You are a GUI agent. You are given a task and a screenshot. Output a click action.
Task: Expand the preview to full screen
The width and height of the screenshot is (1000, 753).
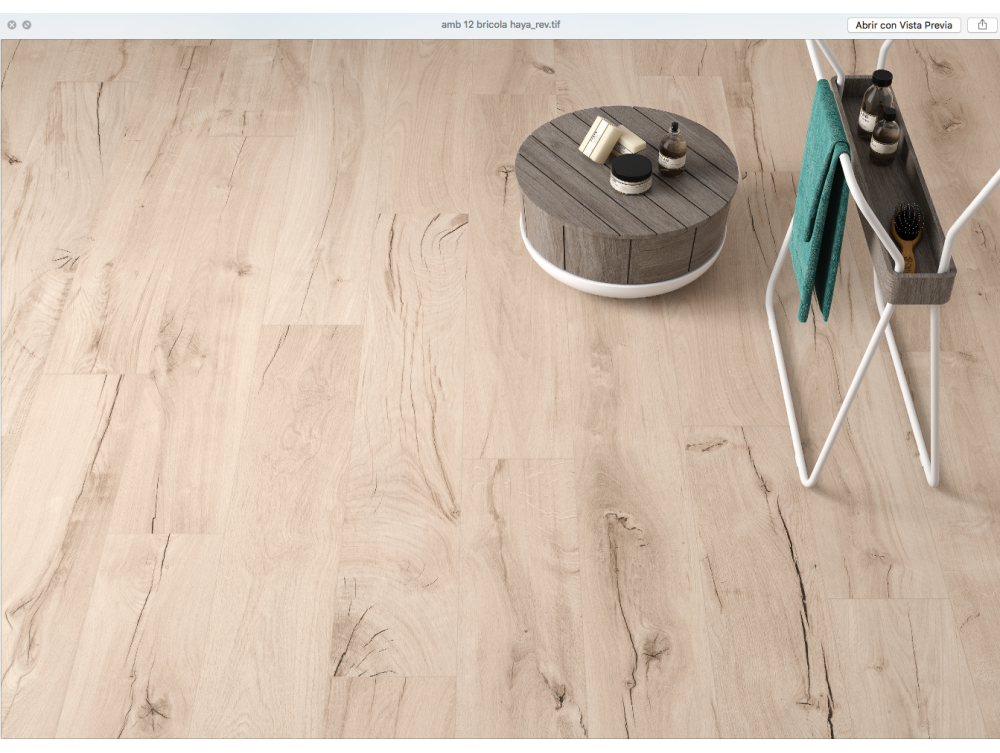pos(27,24)
